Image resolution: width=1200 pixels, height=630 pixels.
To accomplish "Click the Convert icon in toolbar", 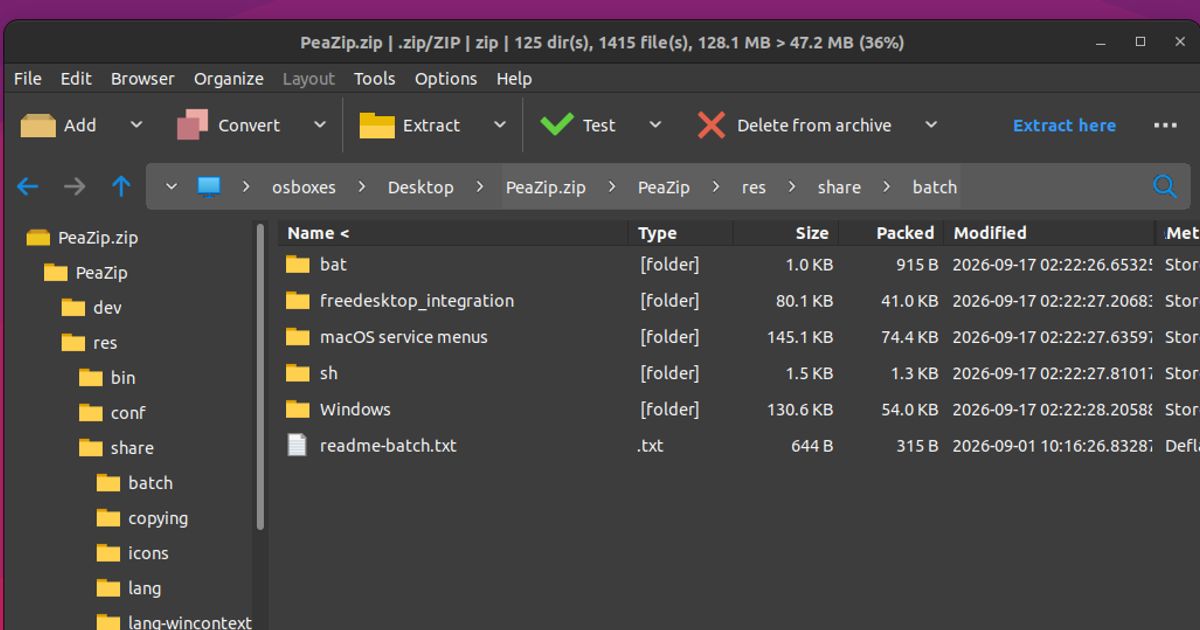I will [x=192, y=125].
